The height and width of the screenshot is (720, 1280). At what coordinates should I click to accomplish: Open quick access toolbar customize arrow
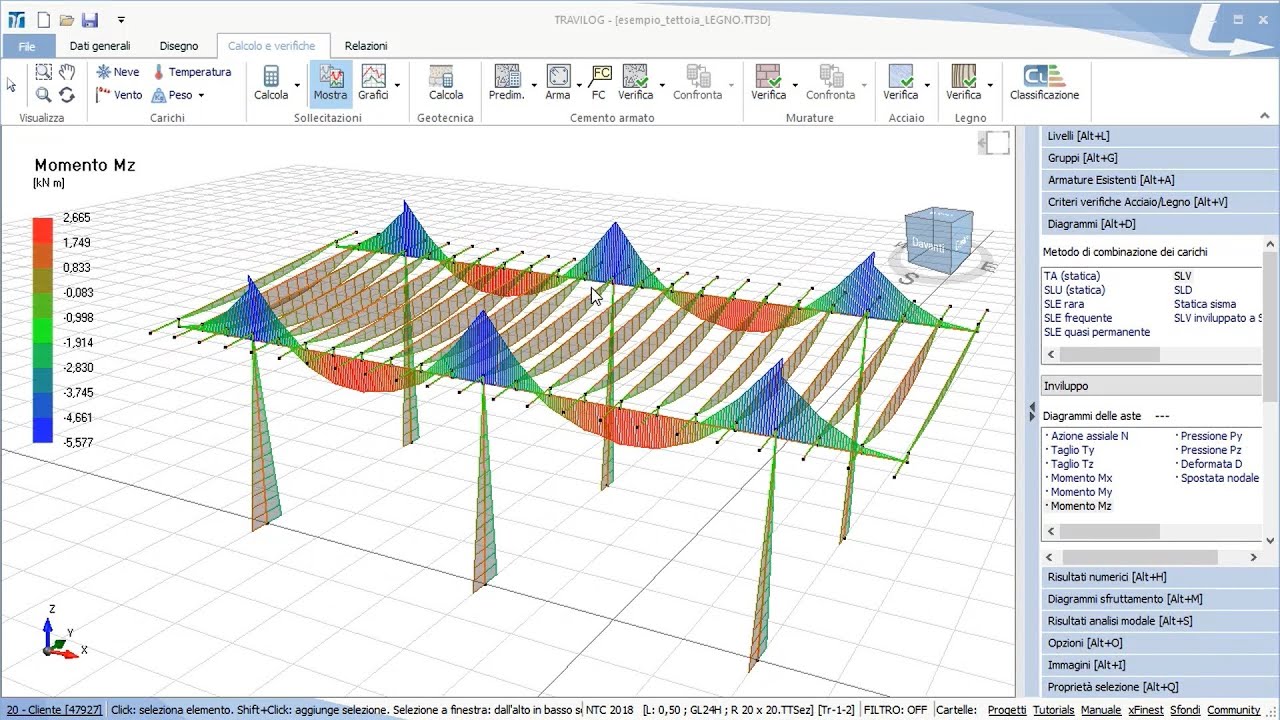click(x=121, y=20)
